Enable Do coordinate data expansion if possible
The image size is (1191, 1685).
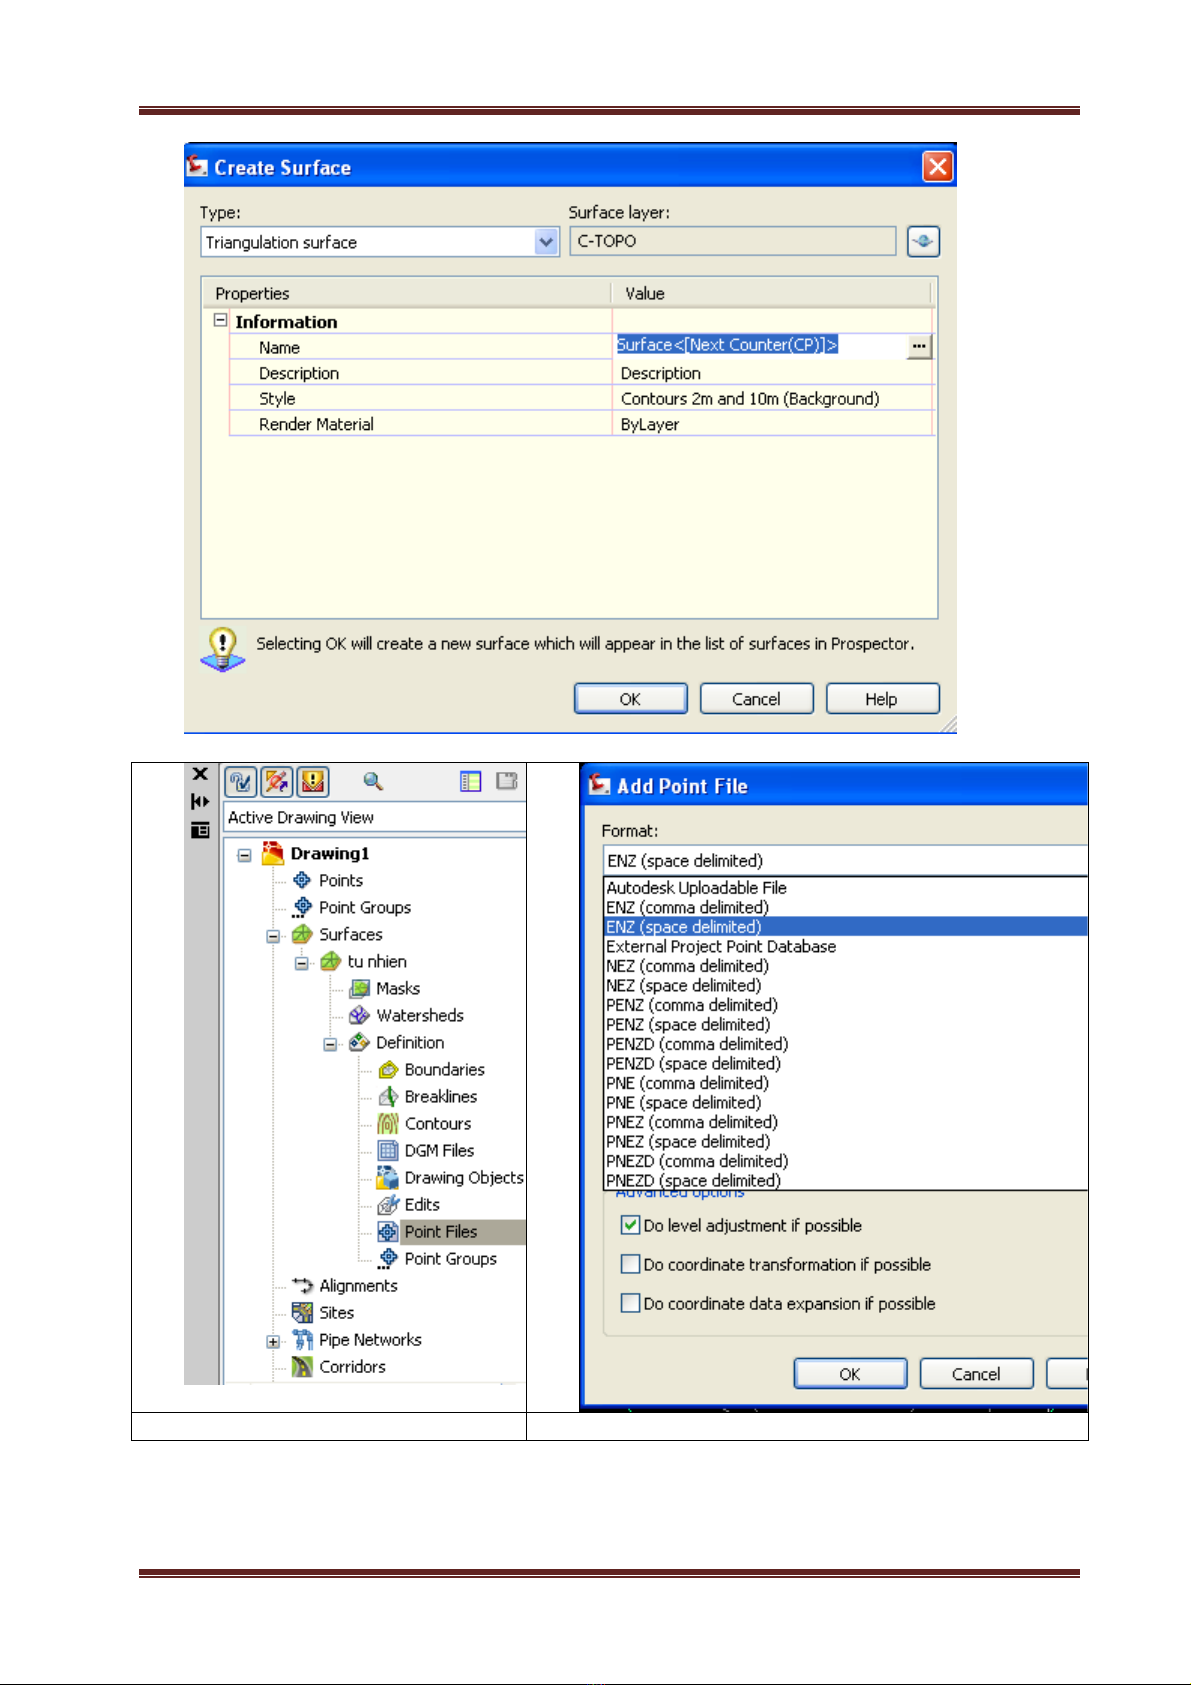pyautogui.click(x=630, y=1303)
